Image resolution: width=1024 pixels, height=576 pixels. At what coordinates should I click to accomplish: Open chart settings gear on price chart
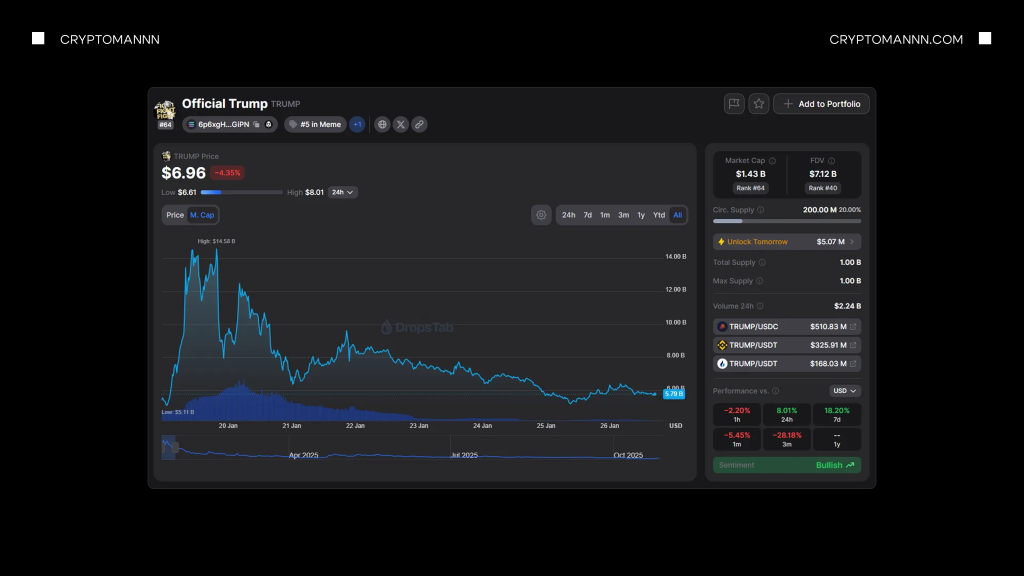pyautogui.click(x=541, y=214)
